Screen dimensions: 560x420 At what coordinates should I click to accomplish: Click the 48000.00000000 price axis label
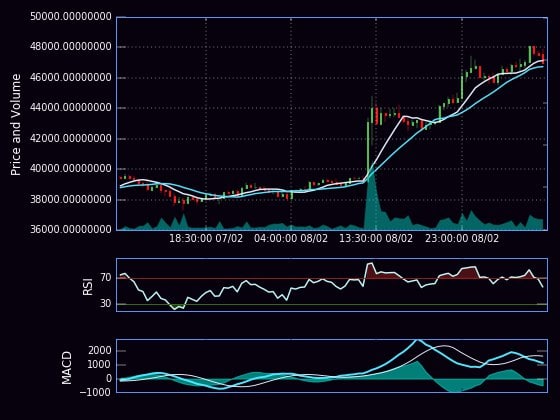(70, 47)
